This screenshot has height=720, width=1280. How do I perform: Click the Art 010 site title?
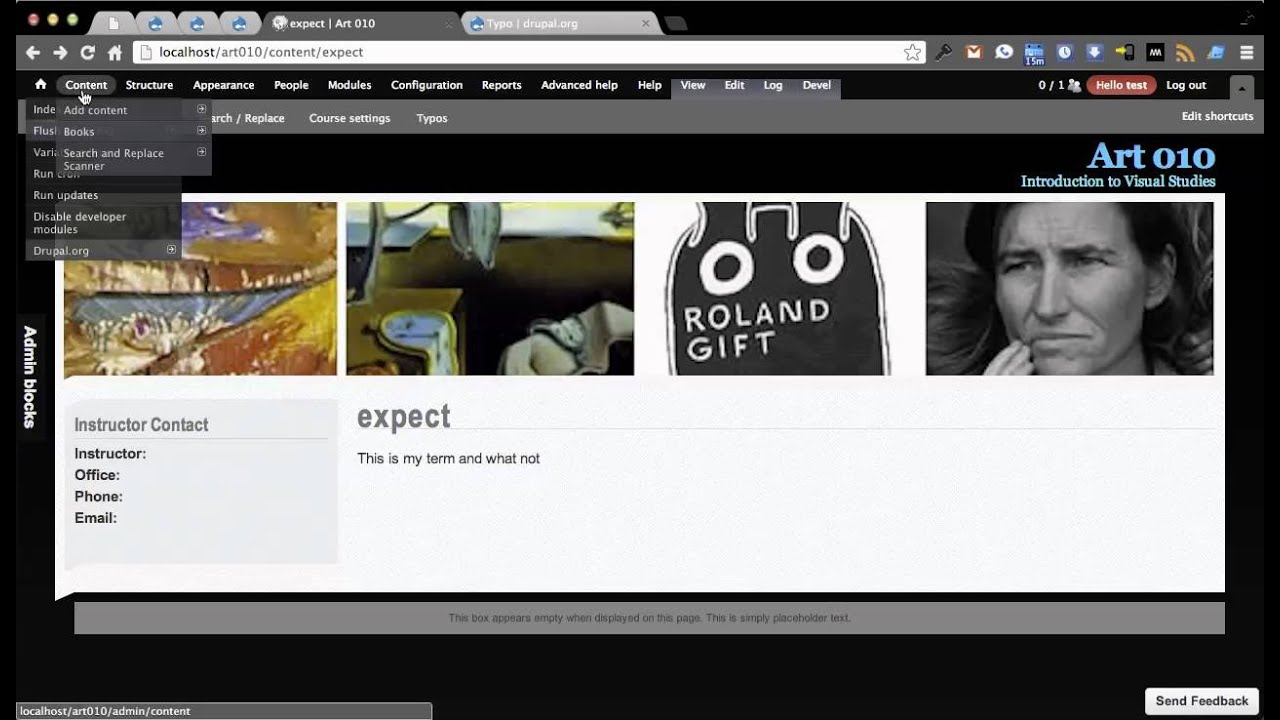(1151, 156)
